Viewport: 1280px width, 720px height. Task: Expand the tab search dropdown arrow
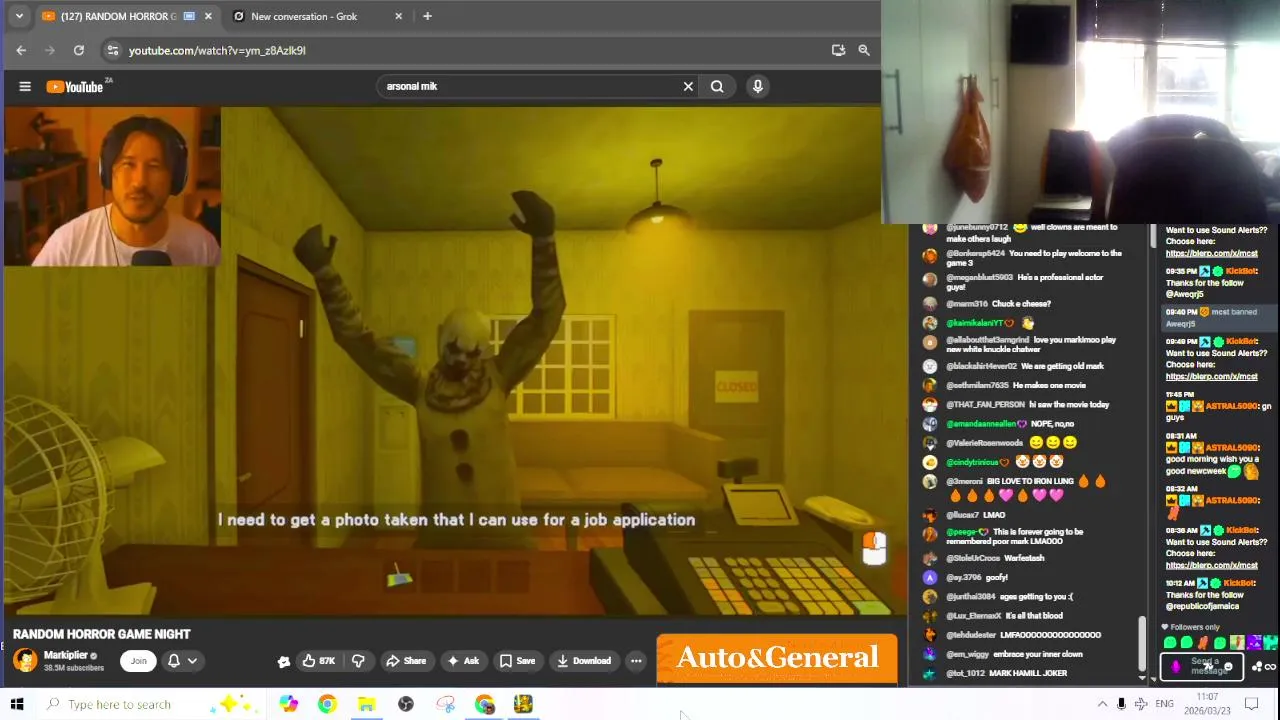(x=19, y=16)
